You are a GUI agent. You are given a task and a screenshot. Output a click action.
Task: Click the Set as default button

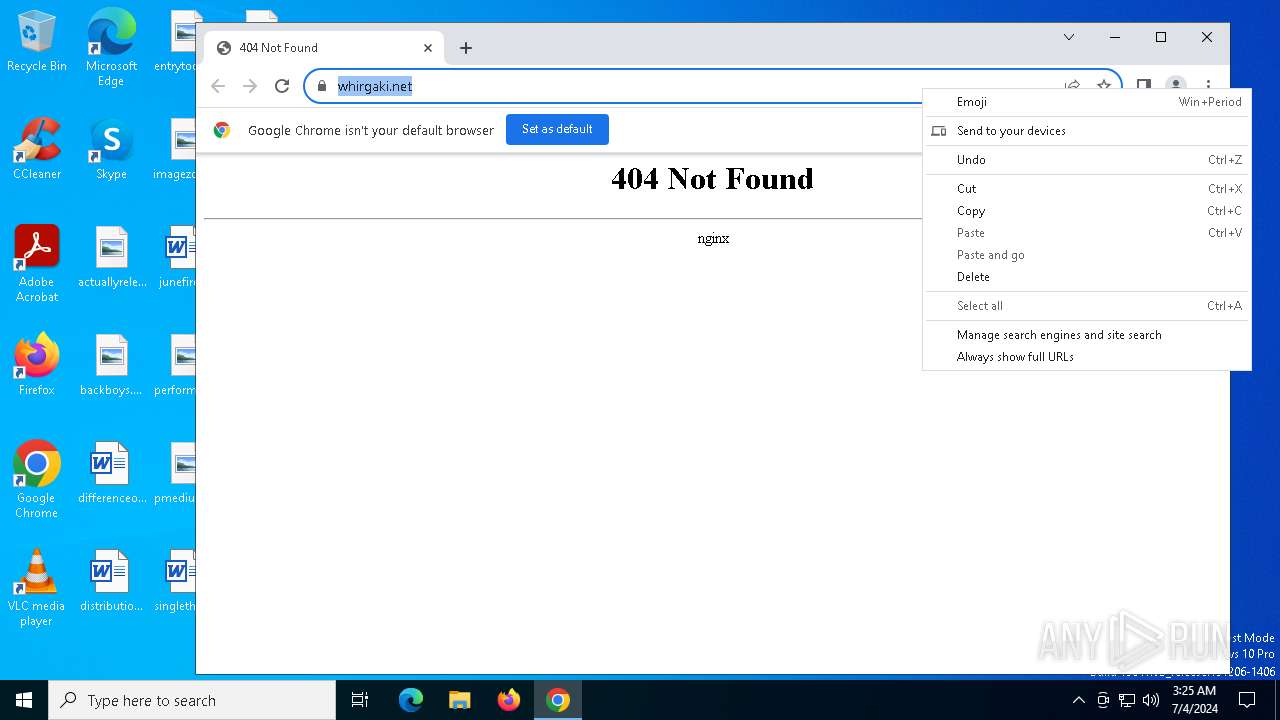557,129
